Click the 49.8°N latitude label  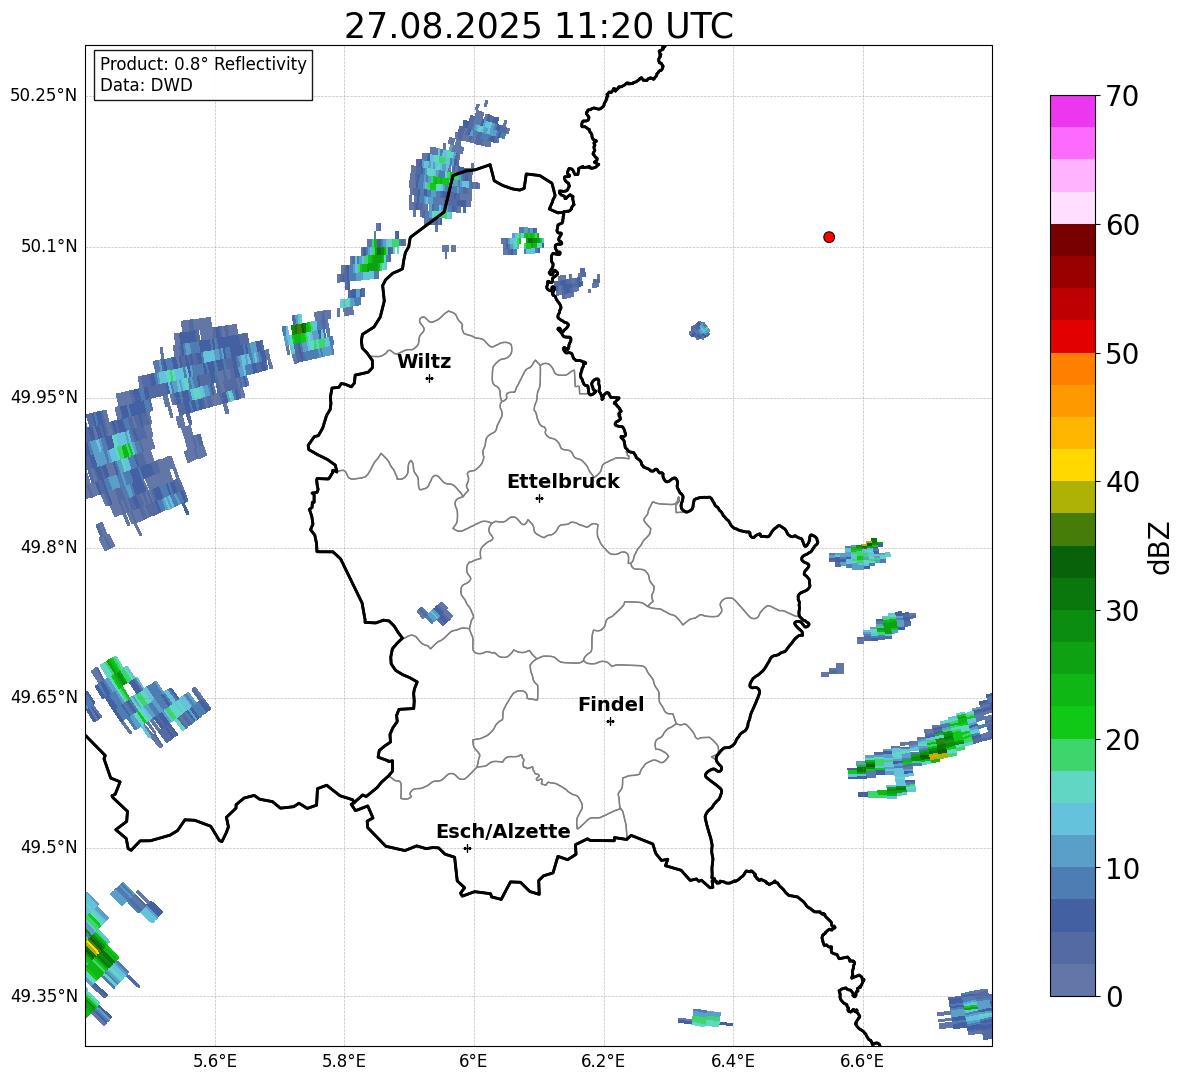coord(49,547)
